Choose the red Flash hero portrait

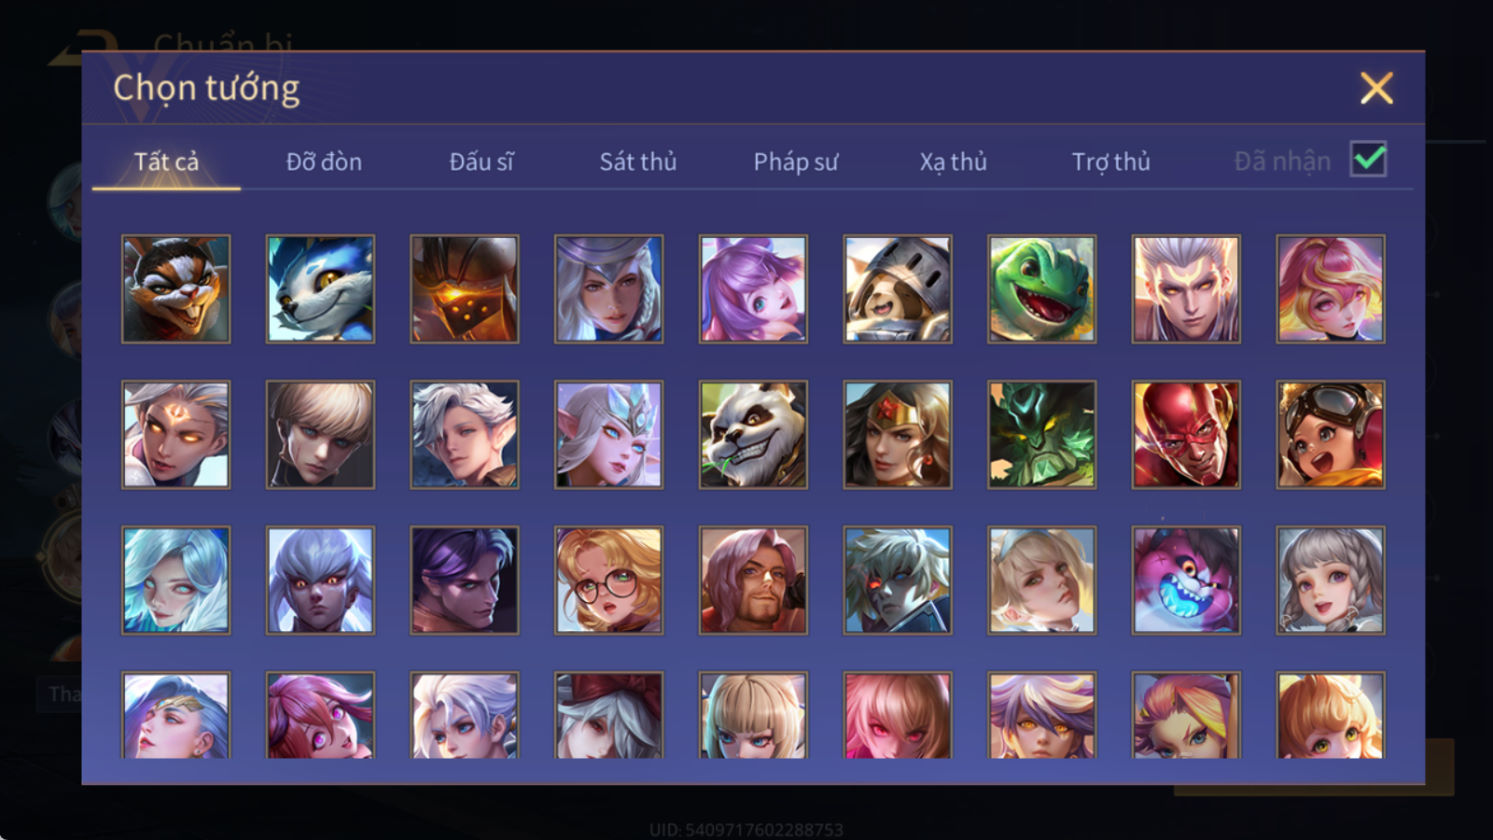point(1185,434)
